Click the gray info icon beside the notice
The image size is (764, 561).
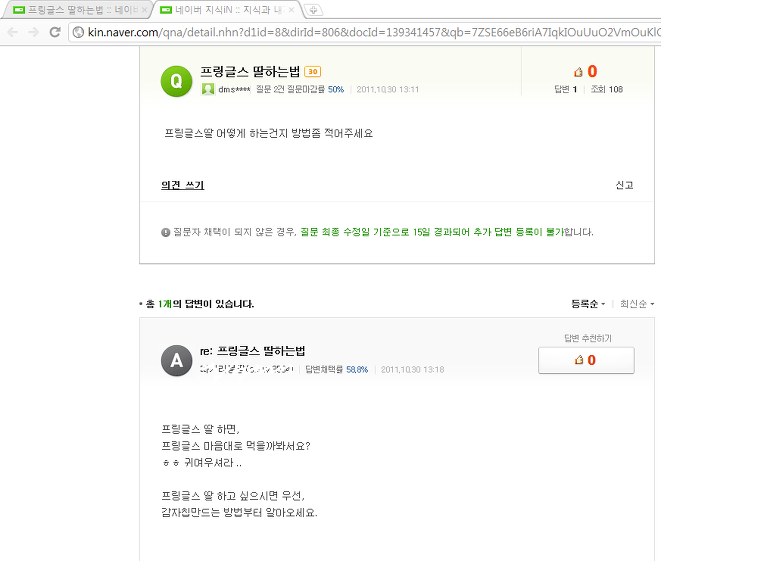[166, 232]
